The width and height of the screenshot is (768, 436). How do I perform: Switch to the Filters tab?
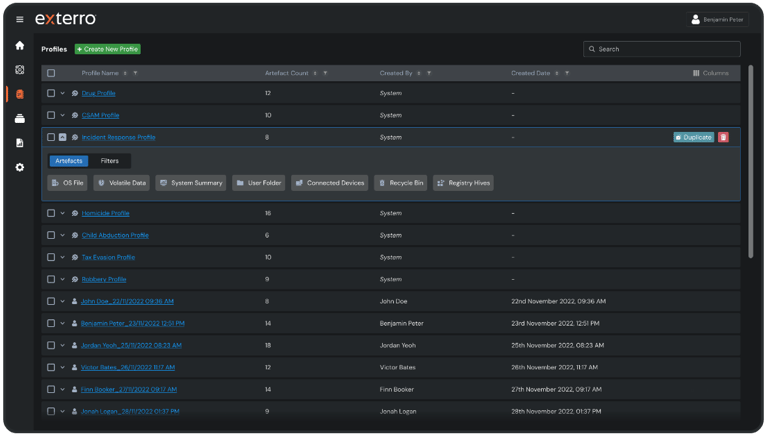point(110,160)
